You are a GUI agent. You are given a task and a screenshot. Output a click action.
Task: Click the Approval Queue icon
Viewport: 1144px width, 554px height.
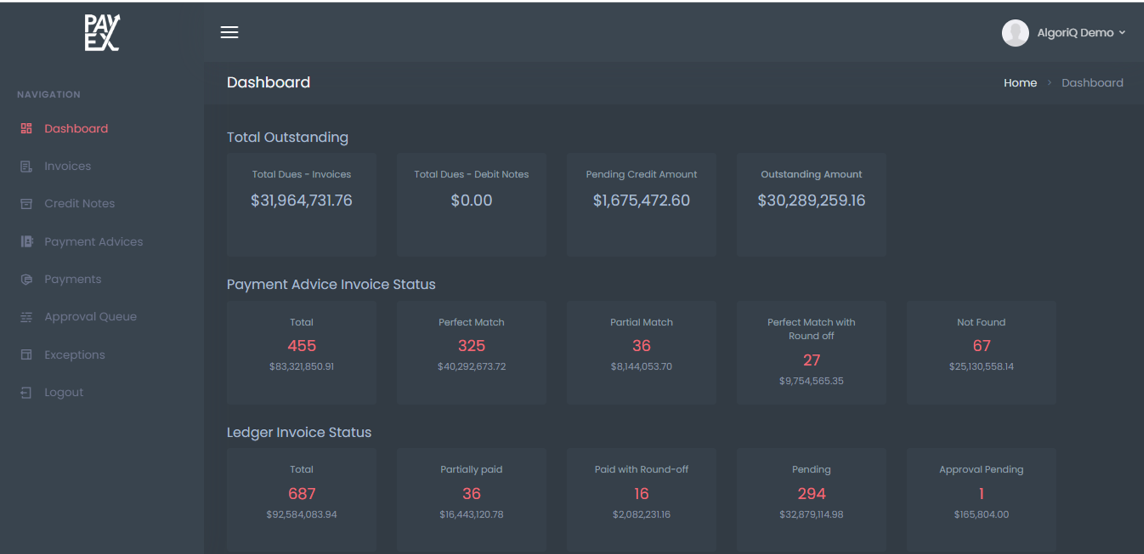(x=26, y=317)
